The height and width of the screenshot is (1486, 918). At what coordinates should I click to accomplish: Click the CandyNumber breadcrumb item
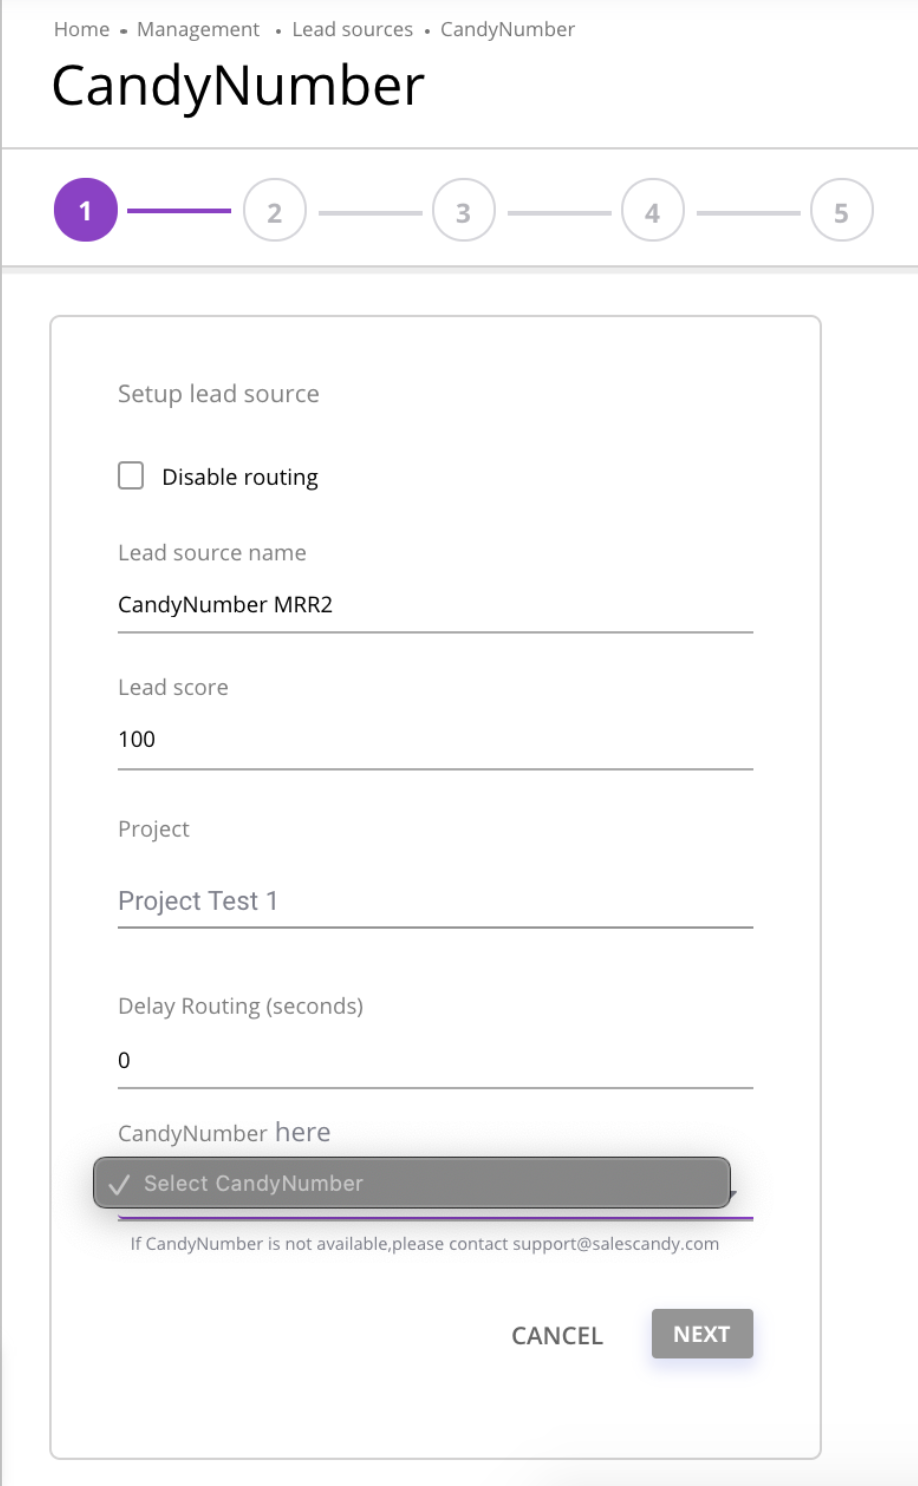(507, 30)
